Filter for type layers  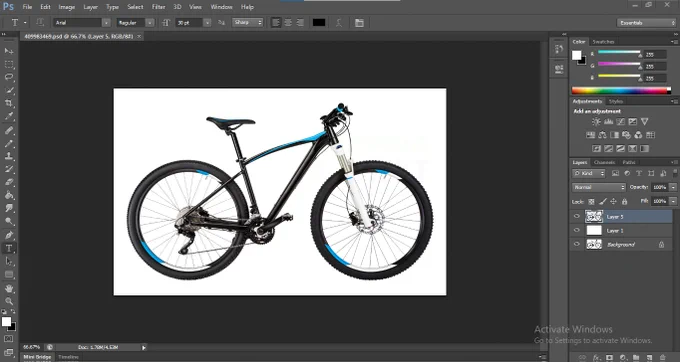pyautogui.click(x=639, y=173)
